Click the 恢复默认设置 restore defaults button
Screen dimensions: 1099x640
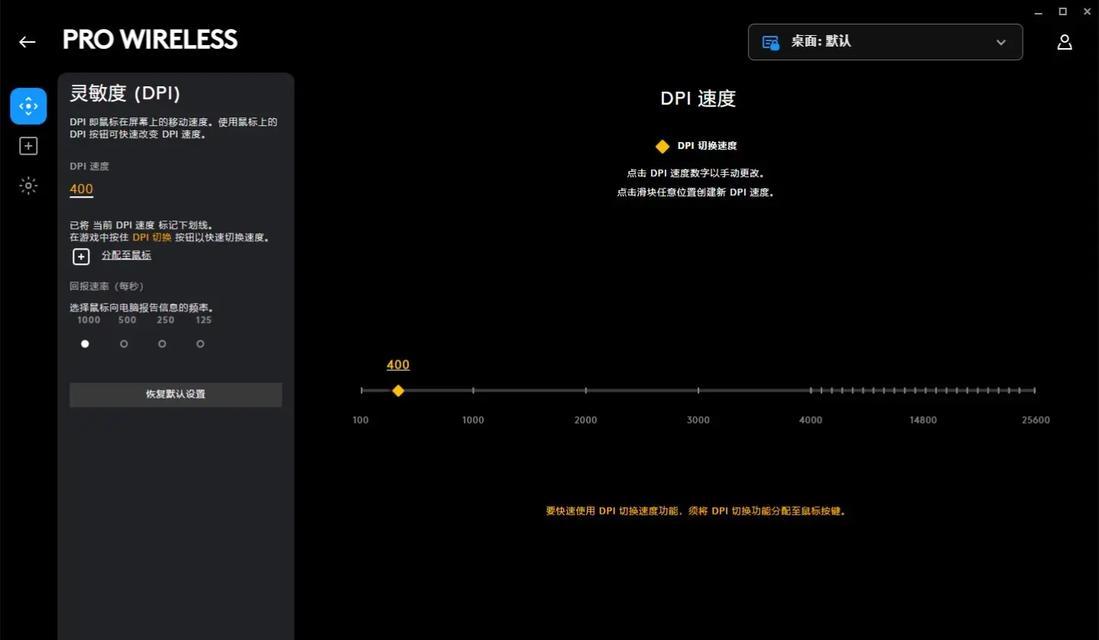[x=176, y=394]
